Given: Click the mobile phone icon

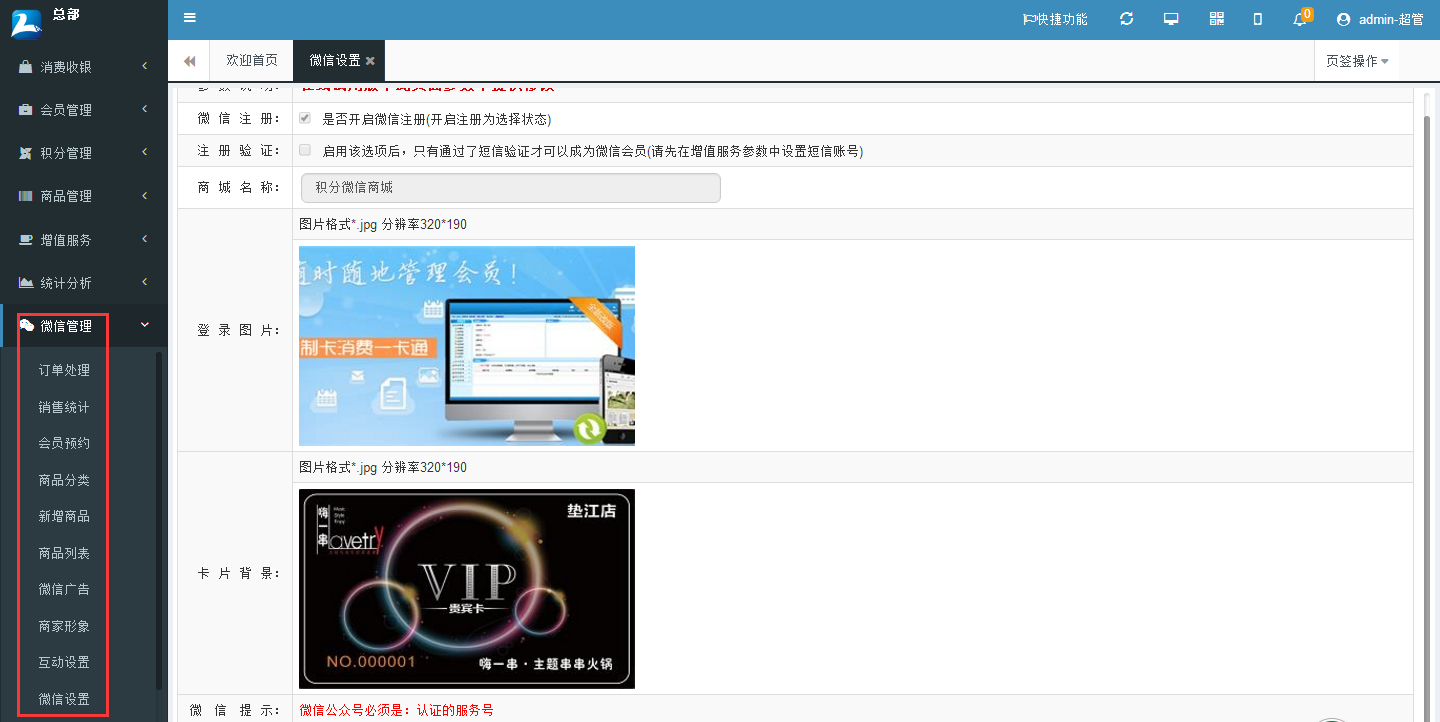Looking at the screenshot, I should pyautogui.click(x=1258, y=19).
